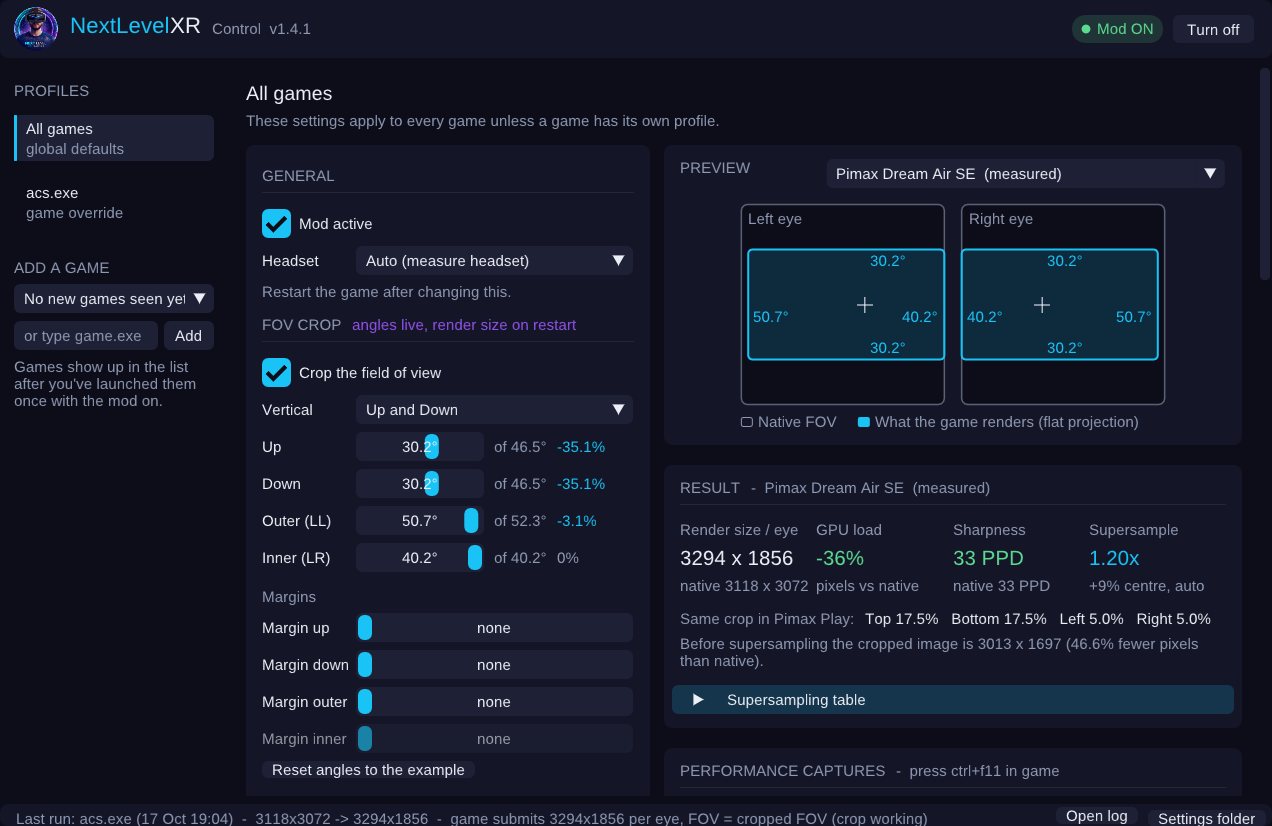Click the Down angle slider
This screenshot has height=826, width=1272.
pyautogui.click(x=420, y=484)
